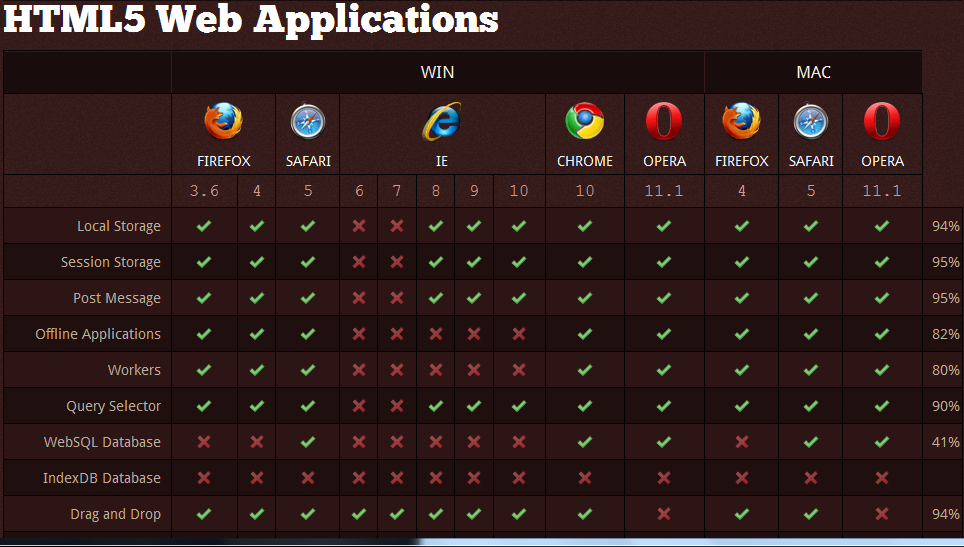Click the Offline Applications row label
The width and height of the screenshot is (964, 547).
(x=98, y=334)
